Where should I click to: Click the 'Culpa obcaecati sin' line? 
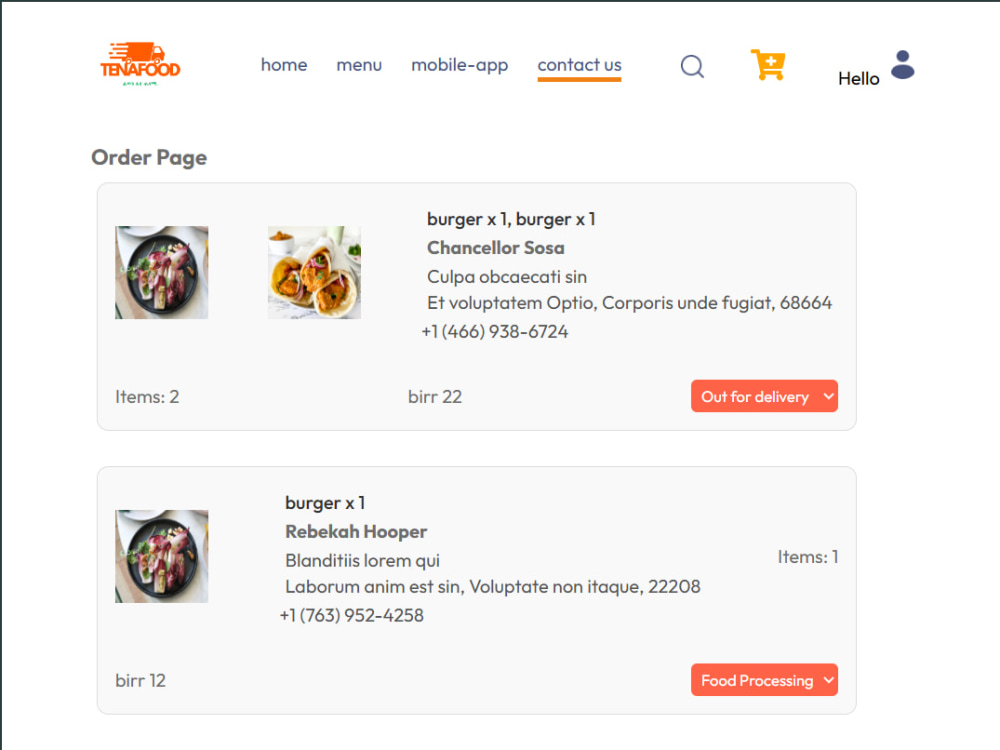[506, 277]
